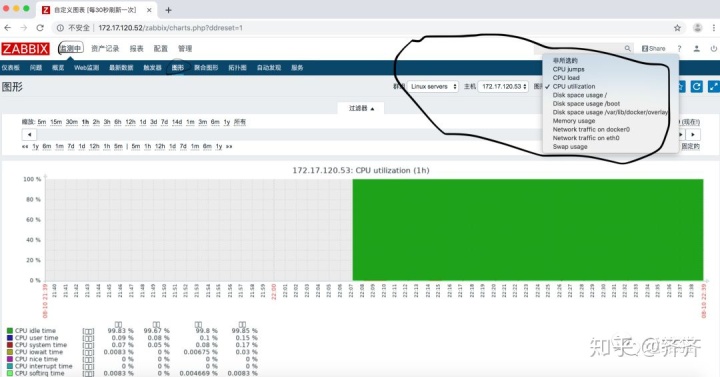Click the browser back arrow
Viewport: 720px width, 377px height.
[x=7, y=28]
